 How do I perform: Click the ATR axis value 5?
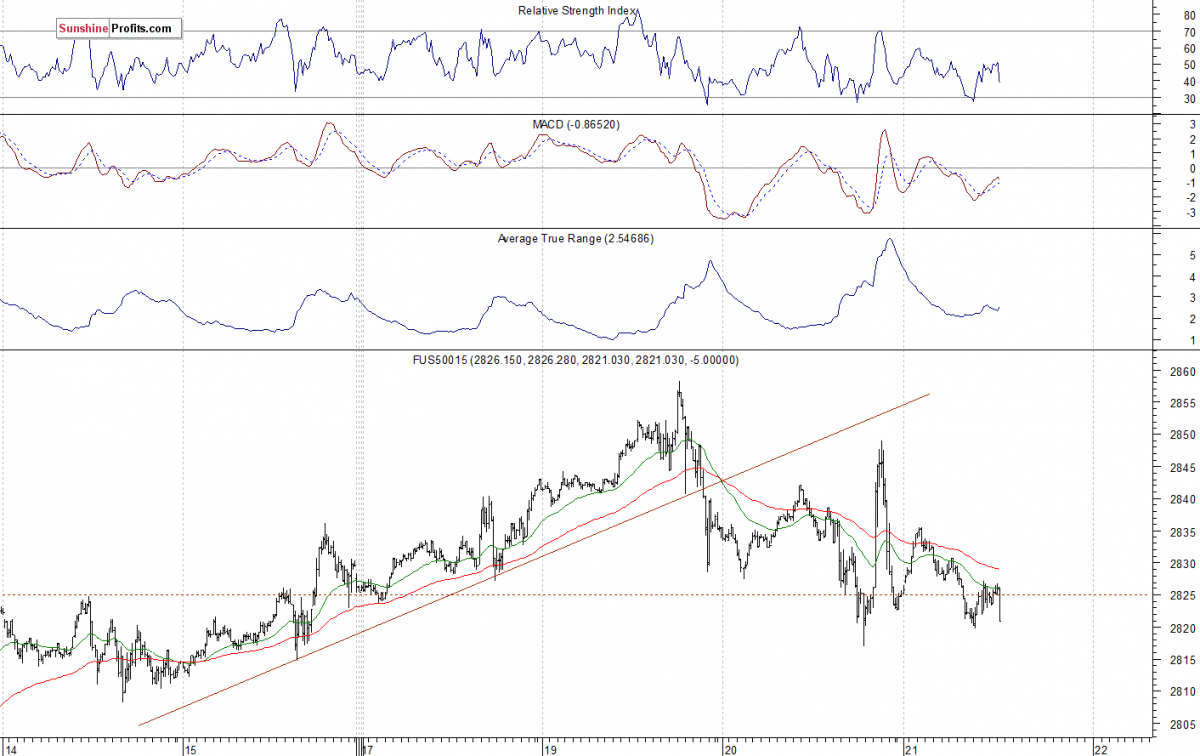(x=1191, y=256)
